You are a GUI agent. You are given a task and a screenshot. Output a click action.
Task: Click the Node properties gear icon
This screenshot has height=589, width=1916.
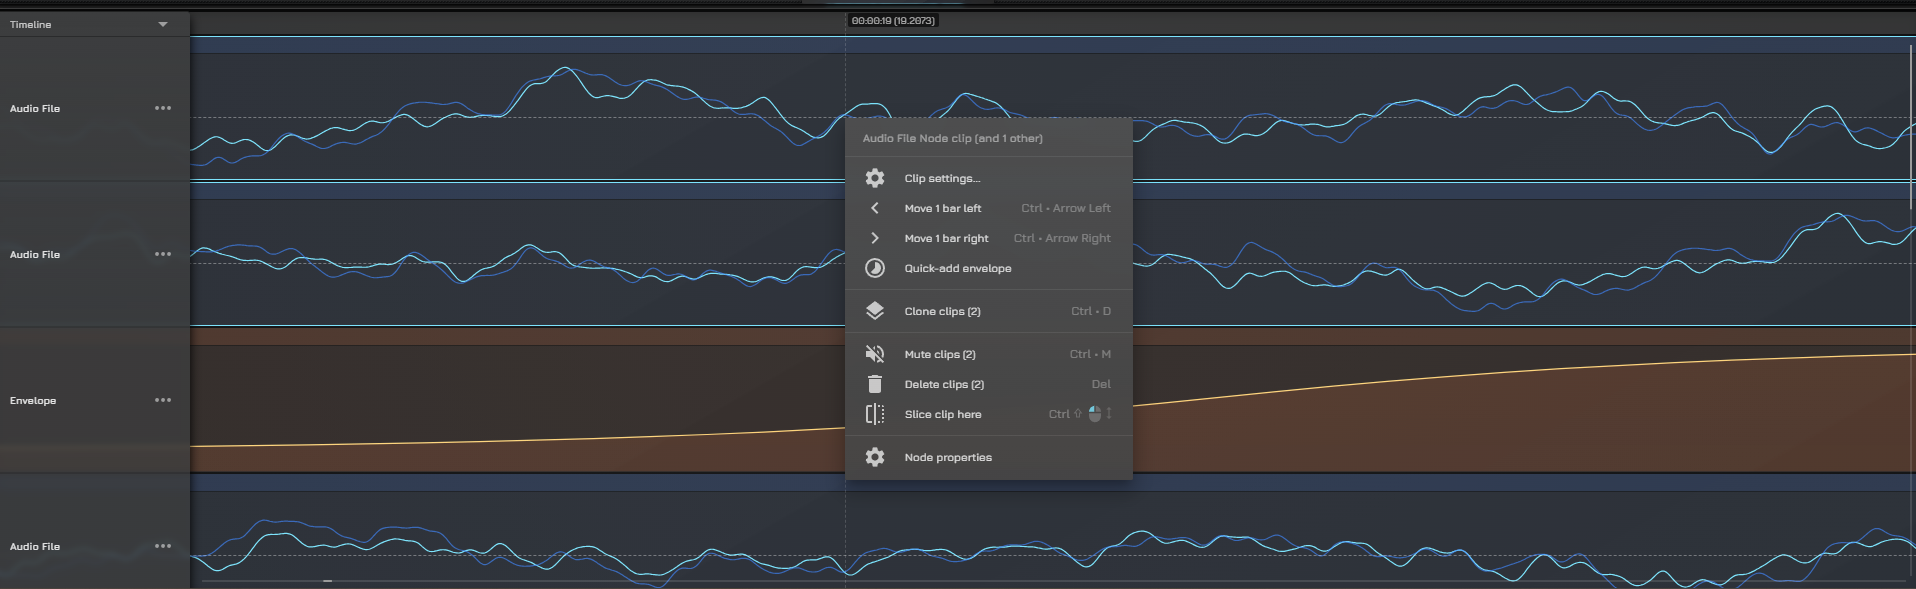[875, 457]
